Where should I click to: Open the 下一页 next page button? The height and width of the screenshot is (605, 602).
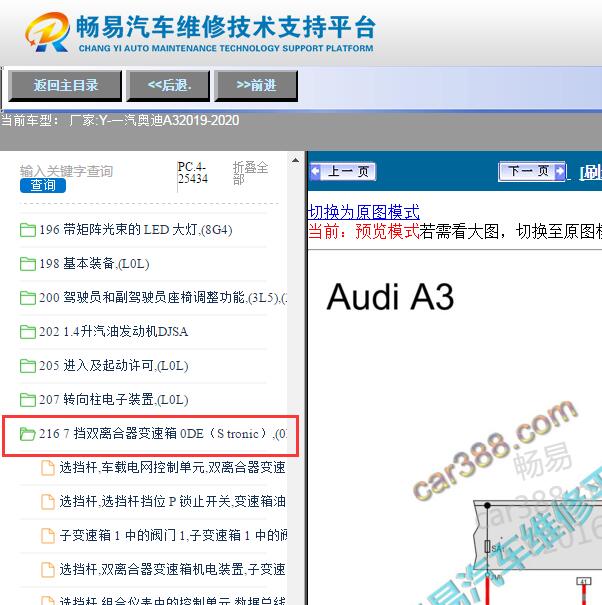(x=533, y=171)
